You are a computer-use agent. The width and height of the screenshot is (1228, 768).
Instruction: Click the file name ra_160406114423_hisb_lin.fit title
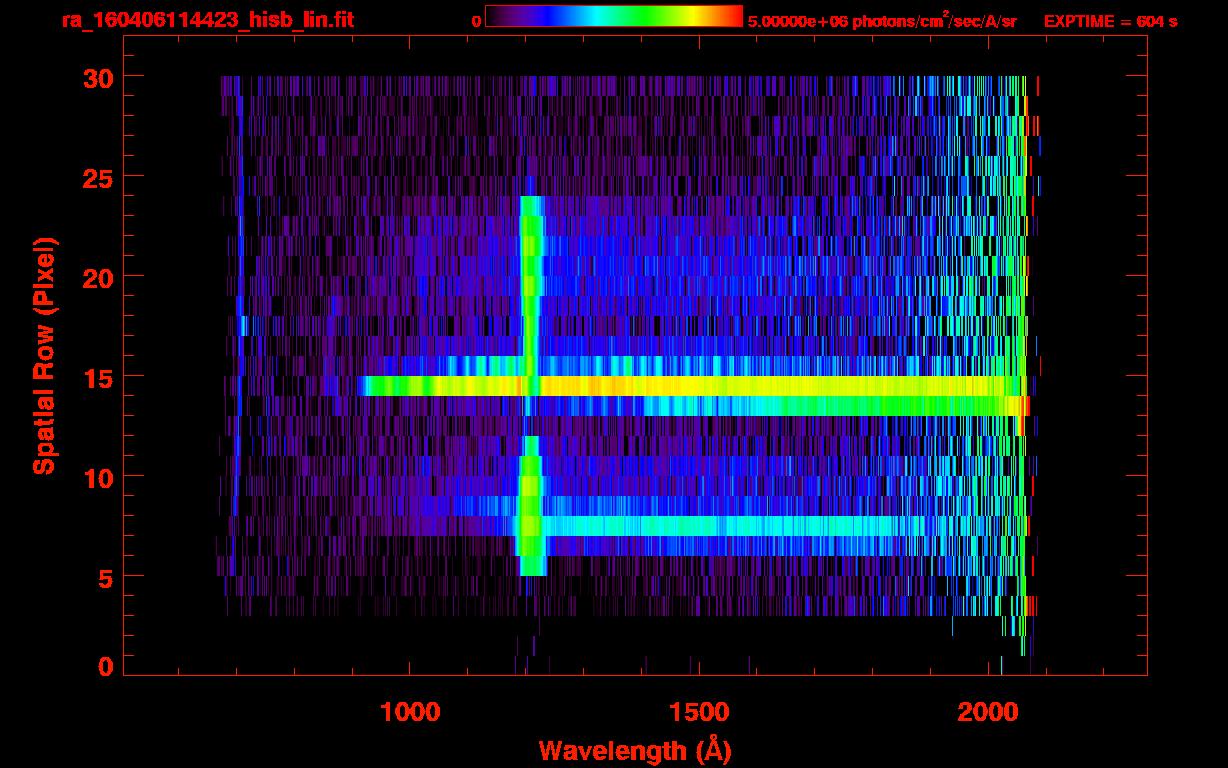point(207,20)
